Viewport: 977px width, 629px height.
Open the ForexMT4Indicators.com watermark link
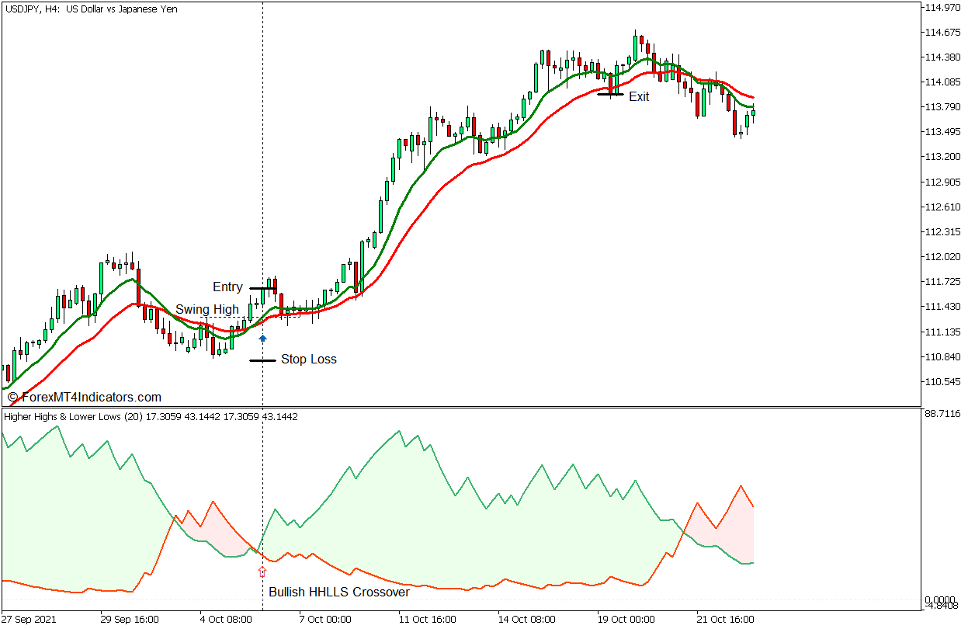click(x=85, y=397)
